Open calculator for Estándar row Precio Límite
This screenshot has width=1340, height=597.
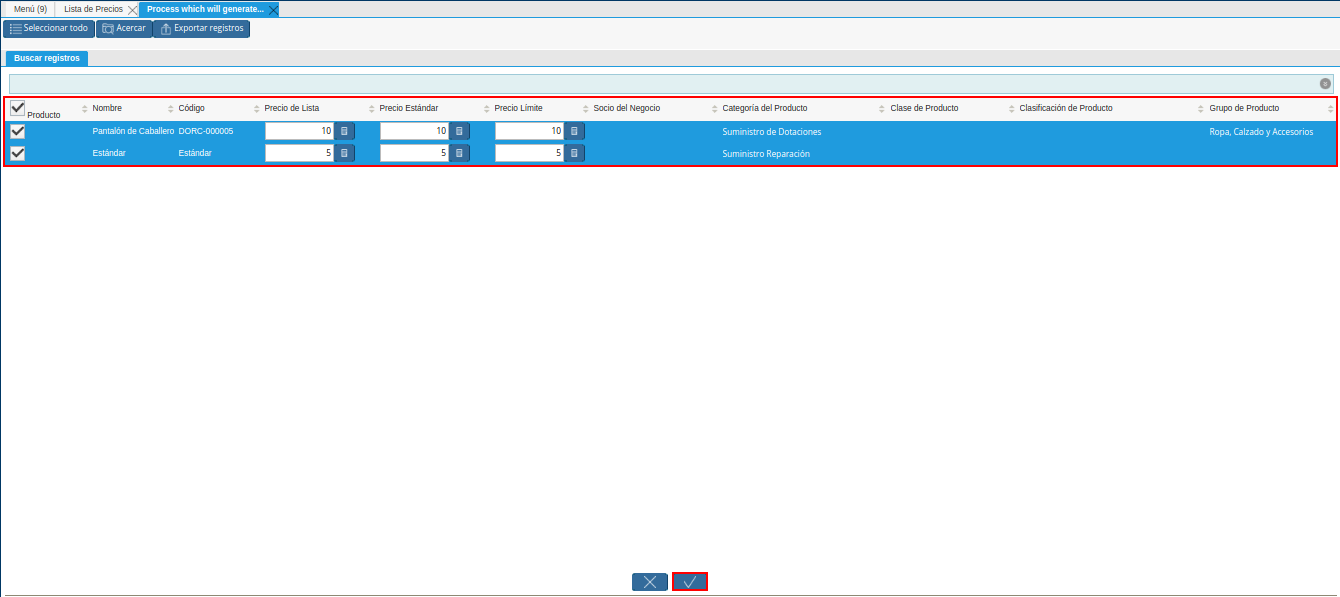pyautogui.click(x=574, y=153)
